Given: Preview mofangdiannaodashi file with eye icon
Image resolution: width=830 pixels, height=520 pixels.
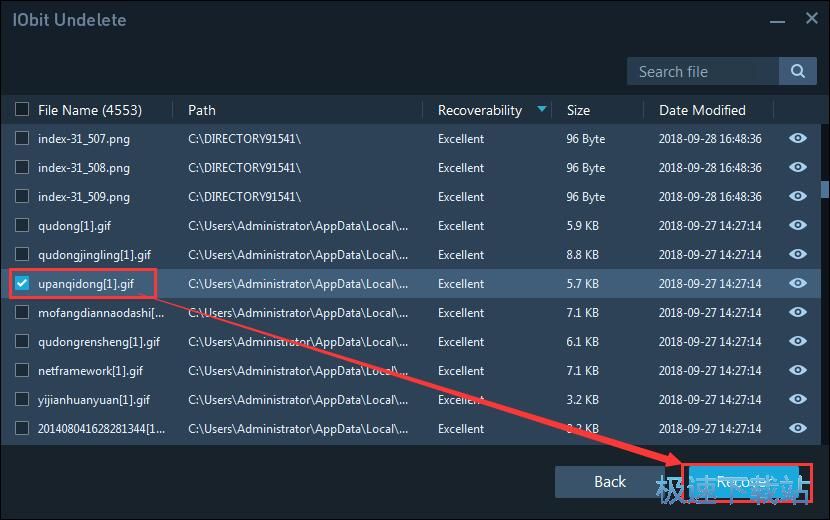Looking at the screenshot, I should [798, 313].
